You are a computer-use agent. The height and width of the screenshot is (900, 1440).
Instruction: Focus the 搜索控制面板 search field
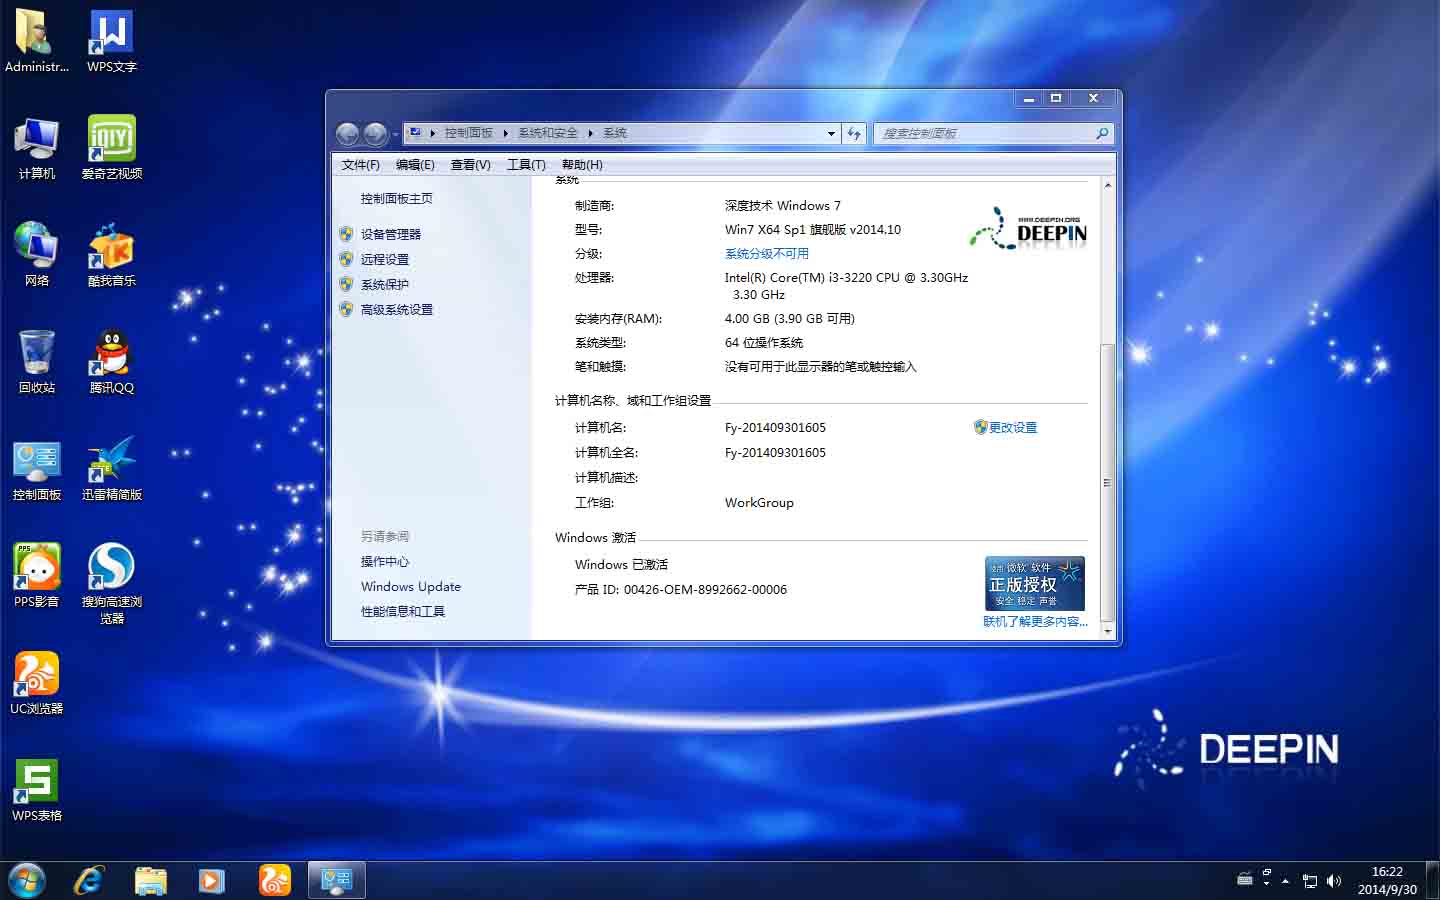pyautogui.click(x=986, y=133)
